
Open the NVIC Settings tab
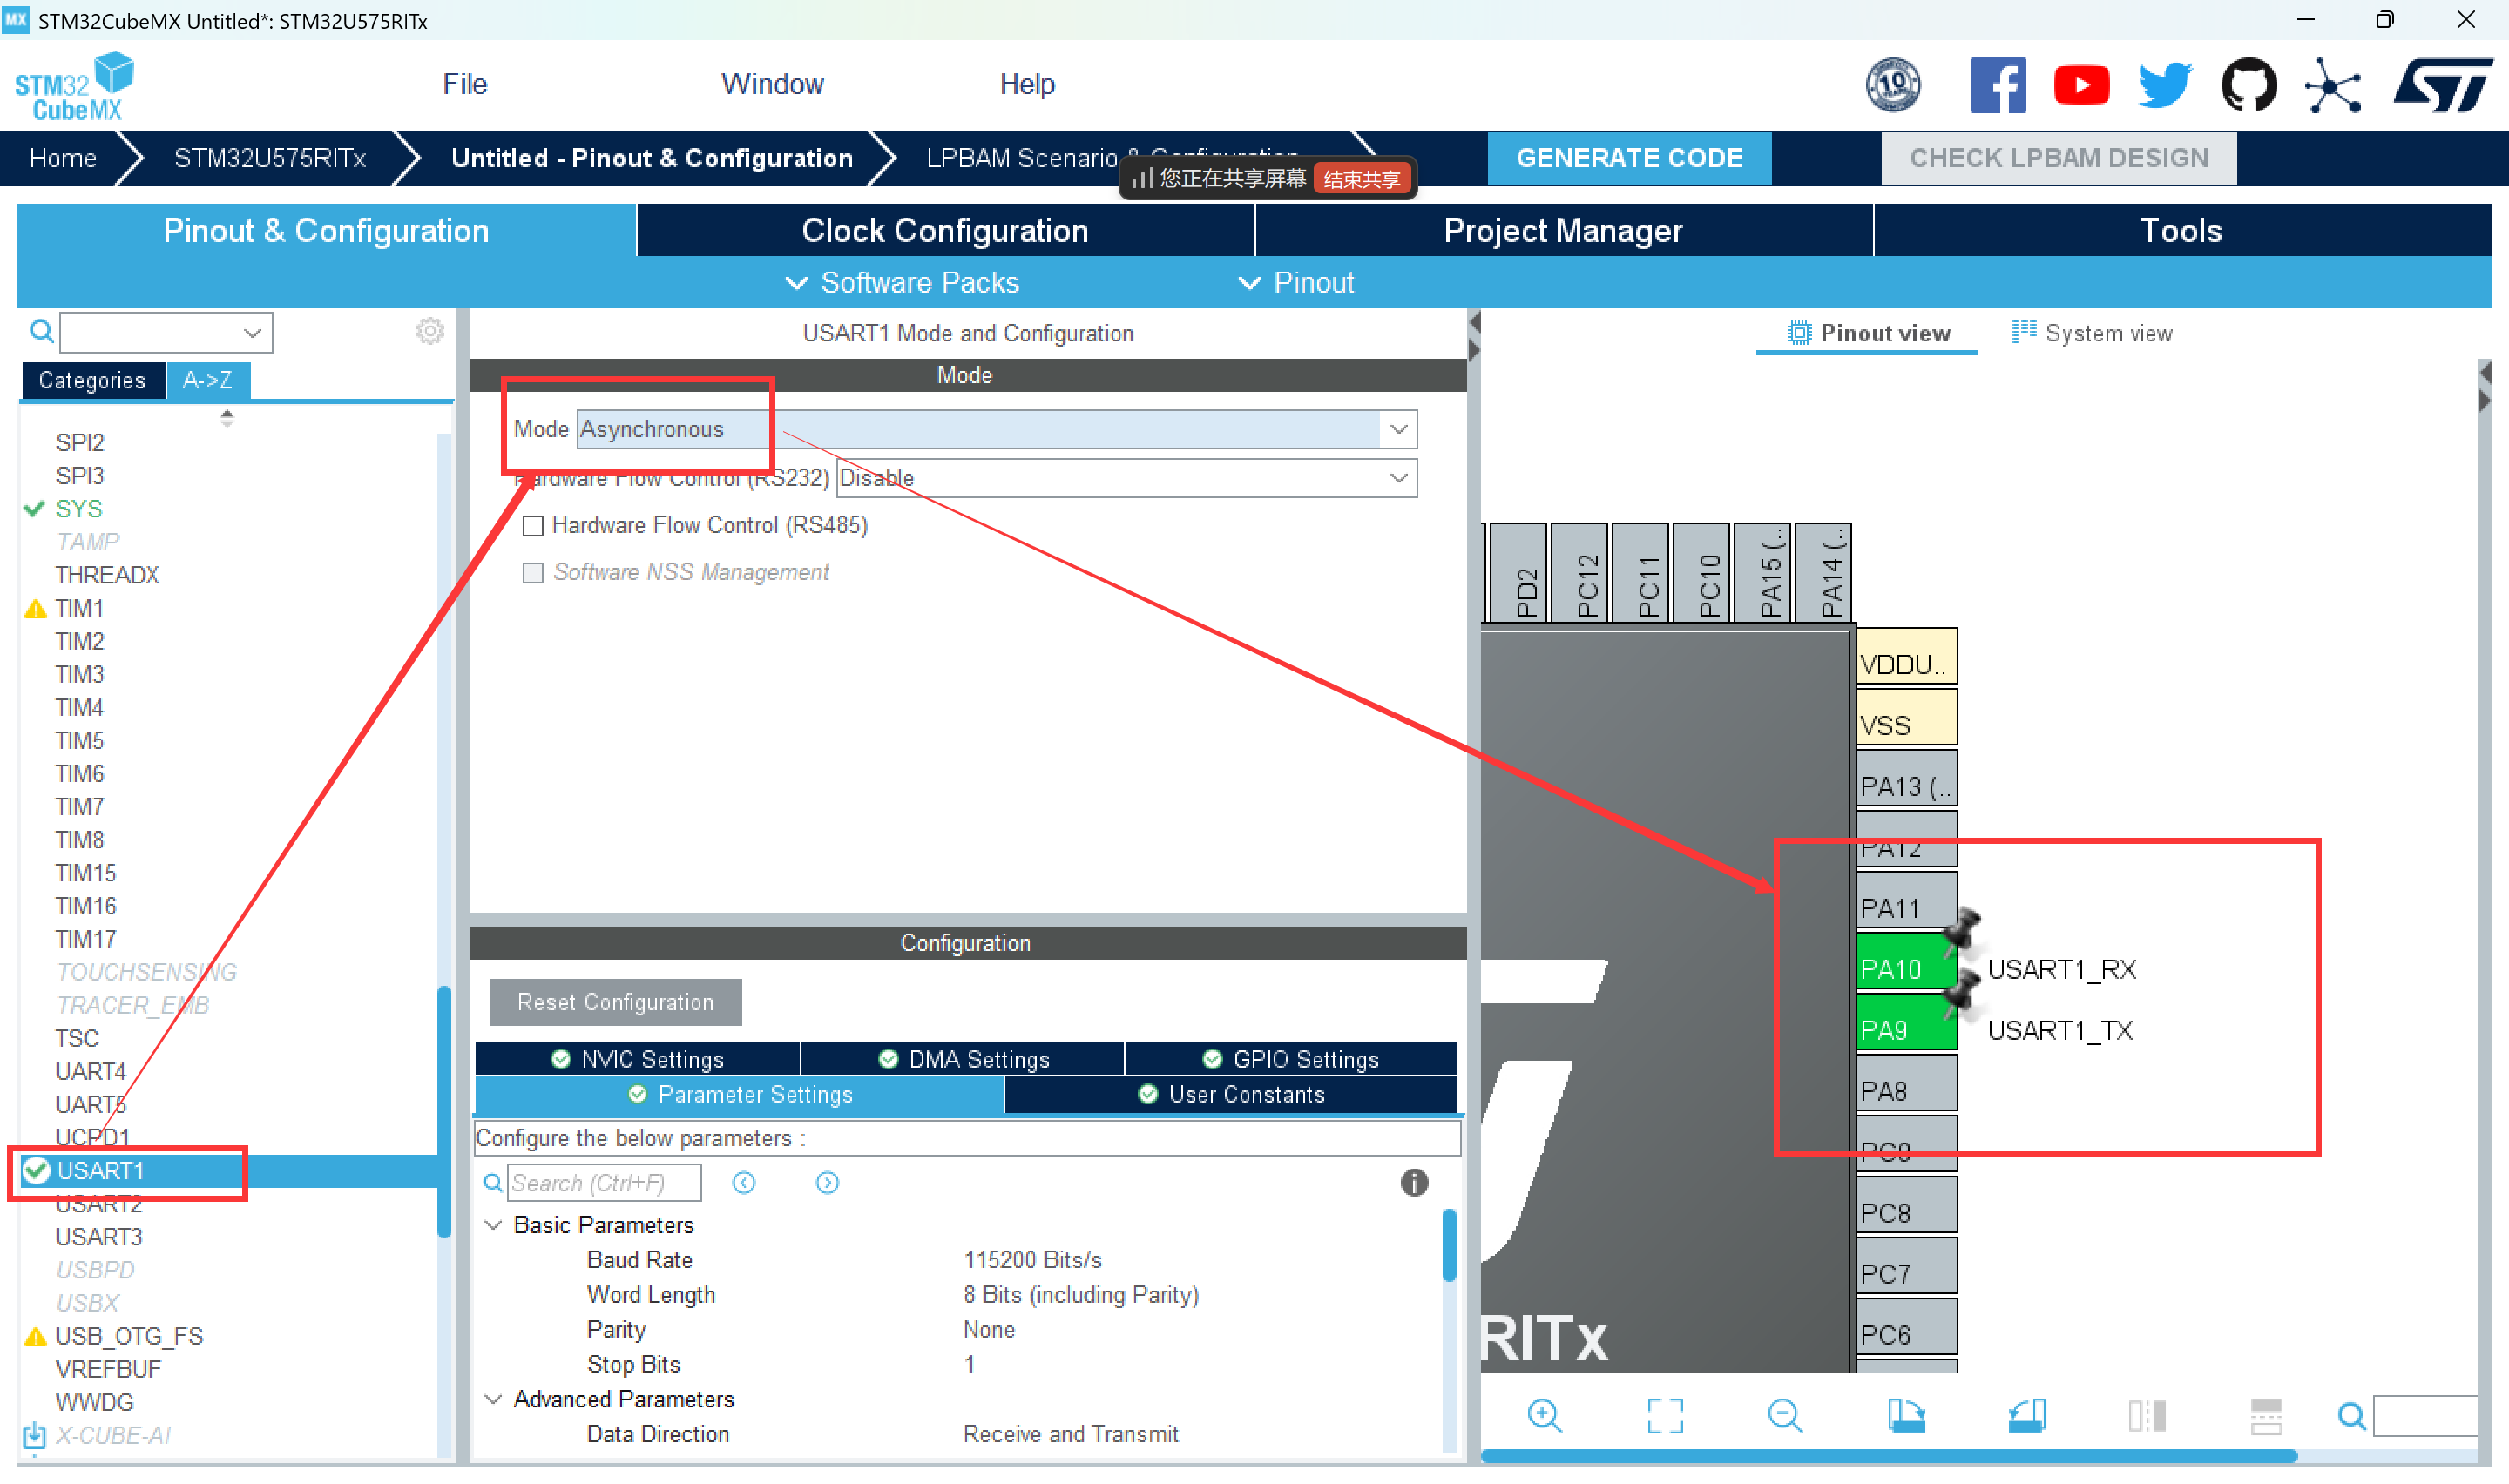(637, 1060)
